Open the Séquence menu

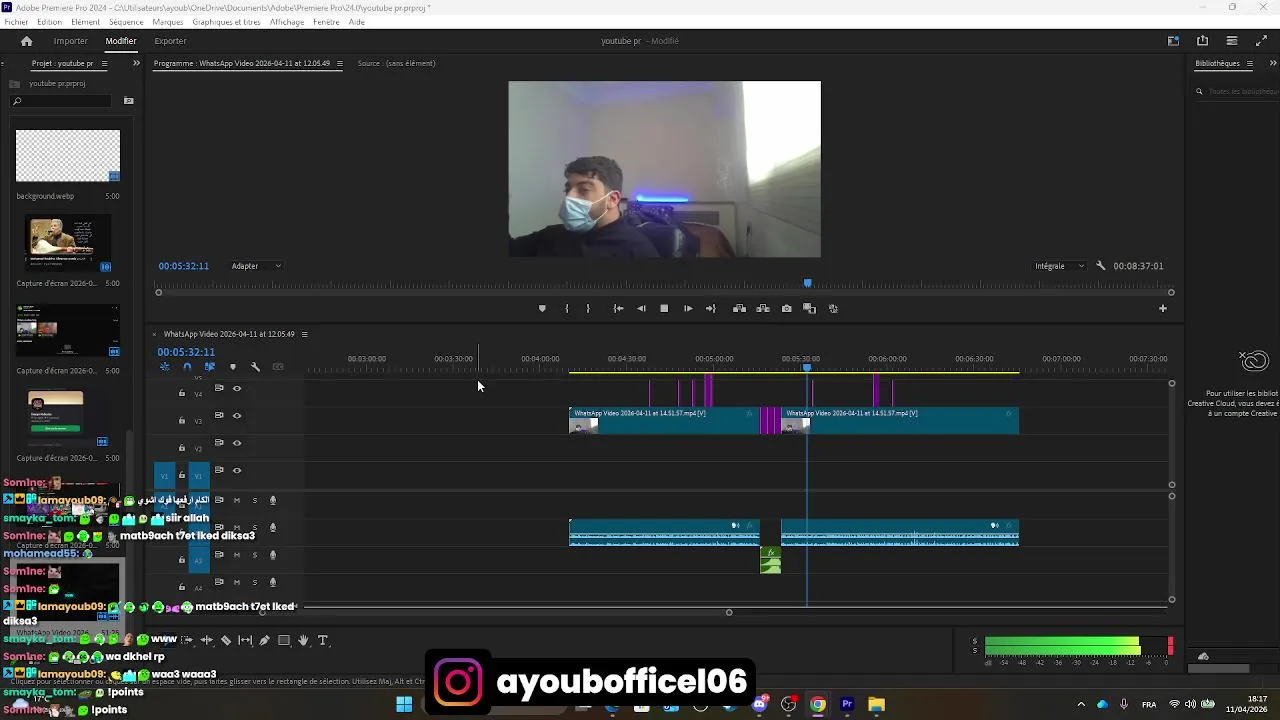pyautogui.click(x=126, y=22)
